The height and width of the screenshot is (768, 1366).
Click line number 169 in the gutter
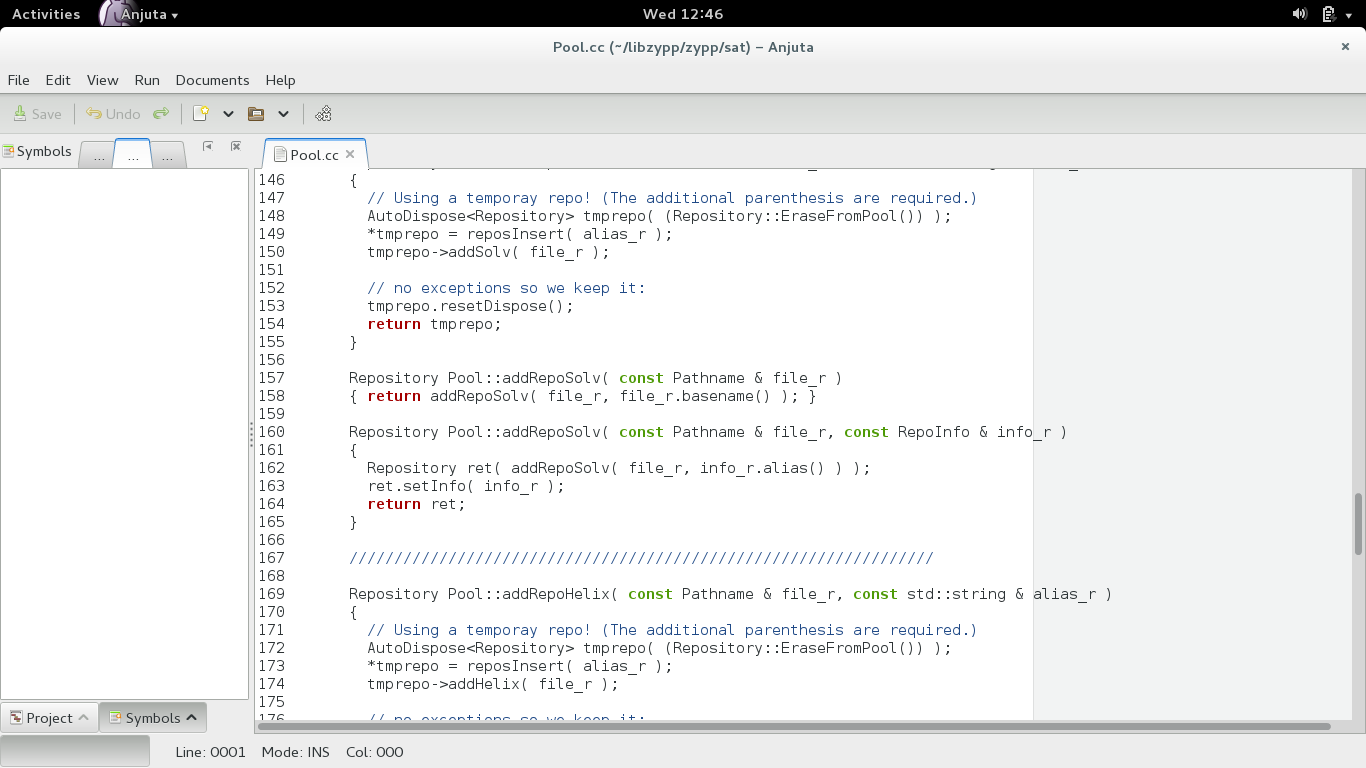coord(271,594)
